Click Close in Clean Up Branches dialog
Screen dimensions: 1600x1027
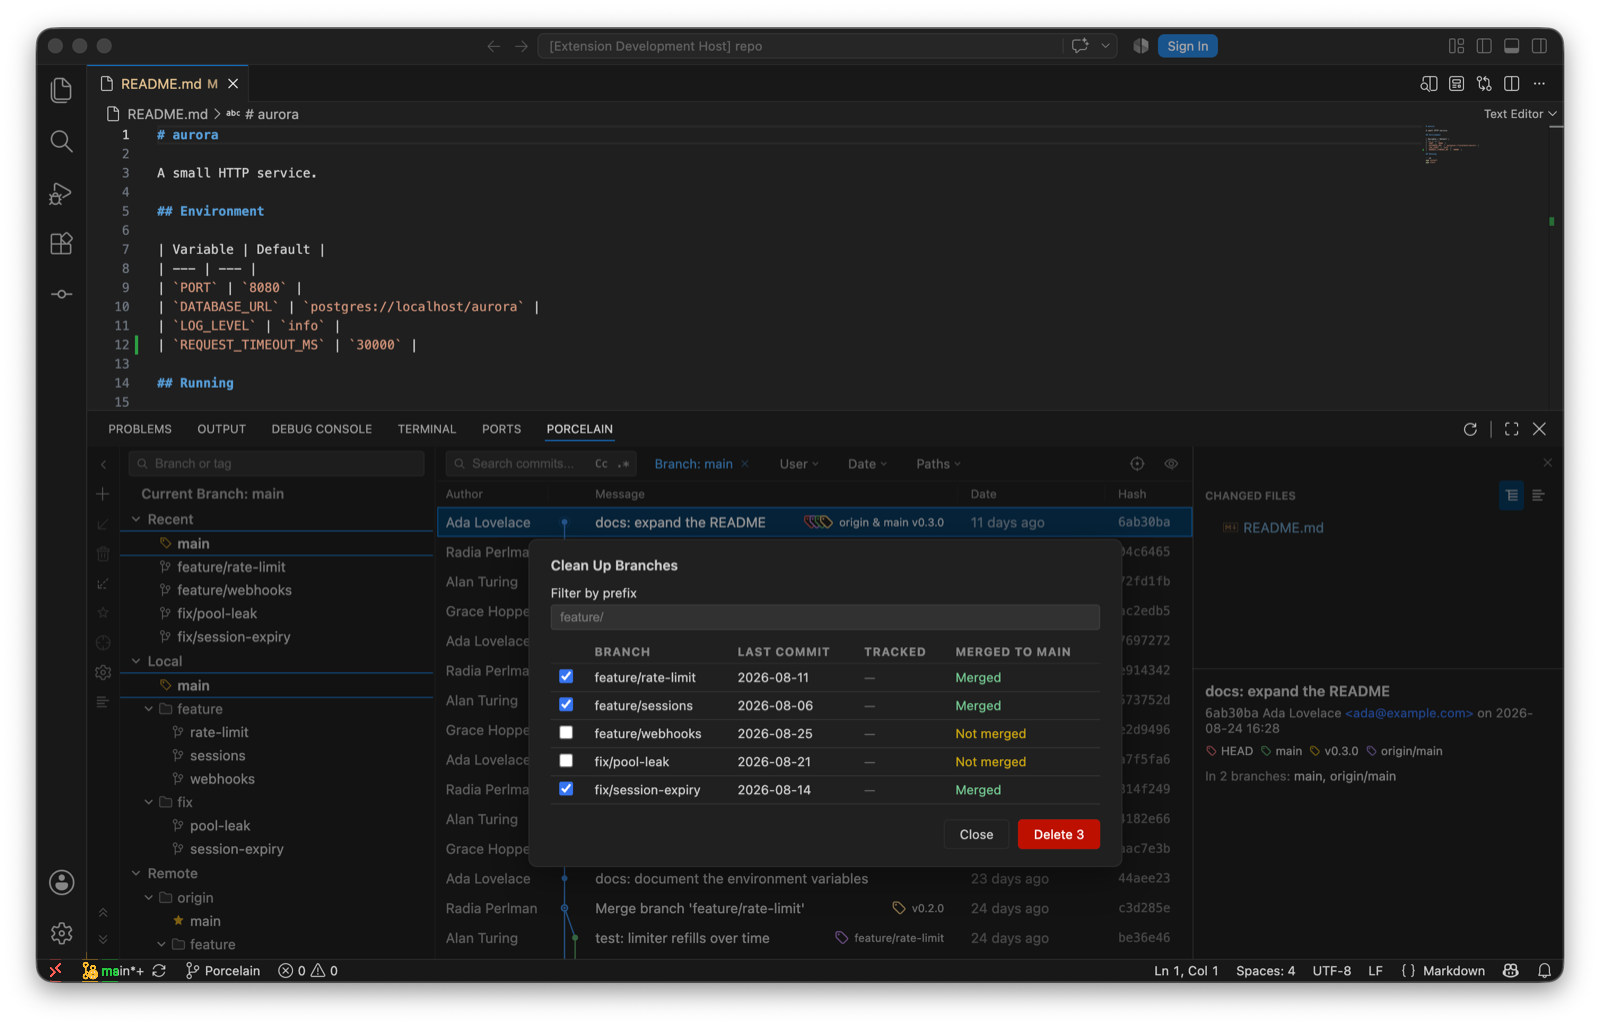point(976,834)
